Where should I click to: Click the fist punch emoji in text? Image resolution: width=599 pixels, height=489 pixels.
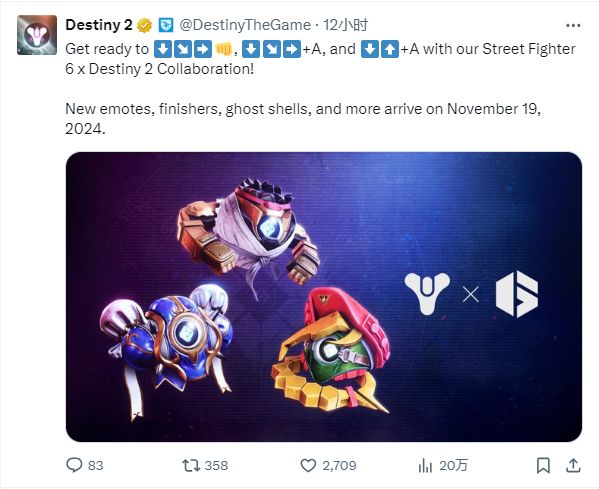pyautogui.click(x=224, y=49)
